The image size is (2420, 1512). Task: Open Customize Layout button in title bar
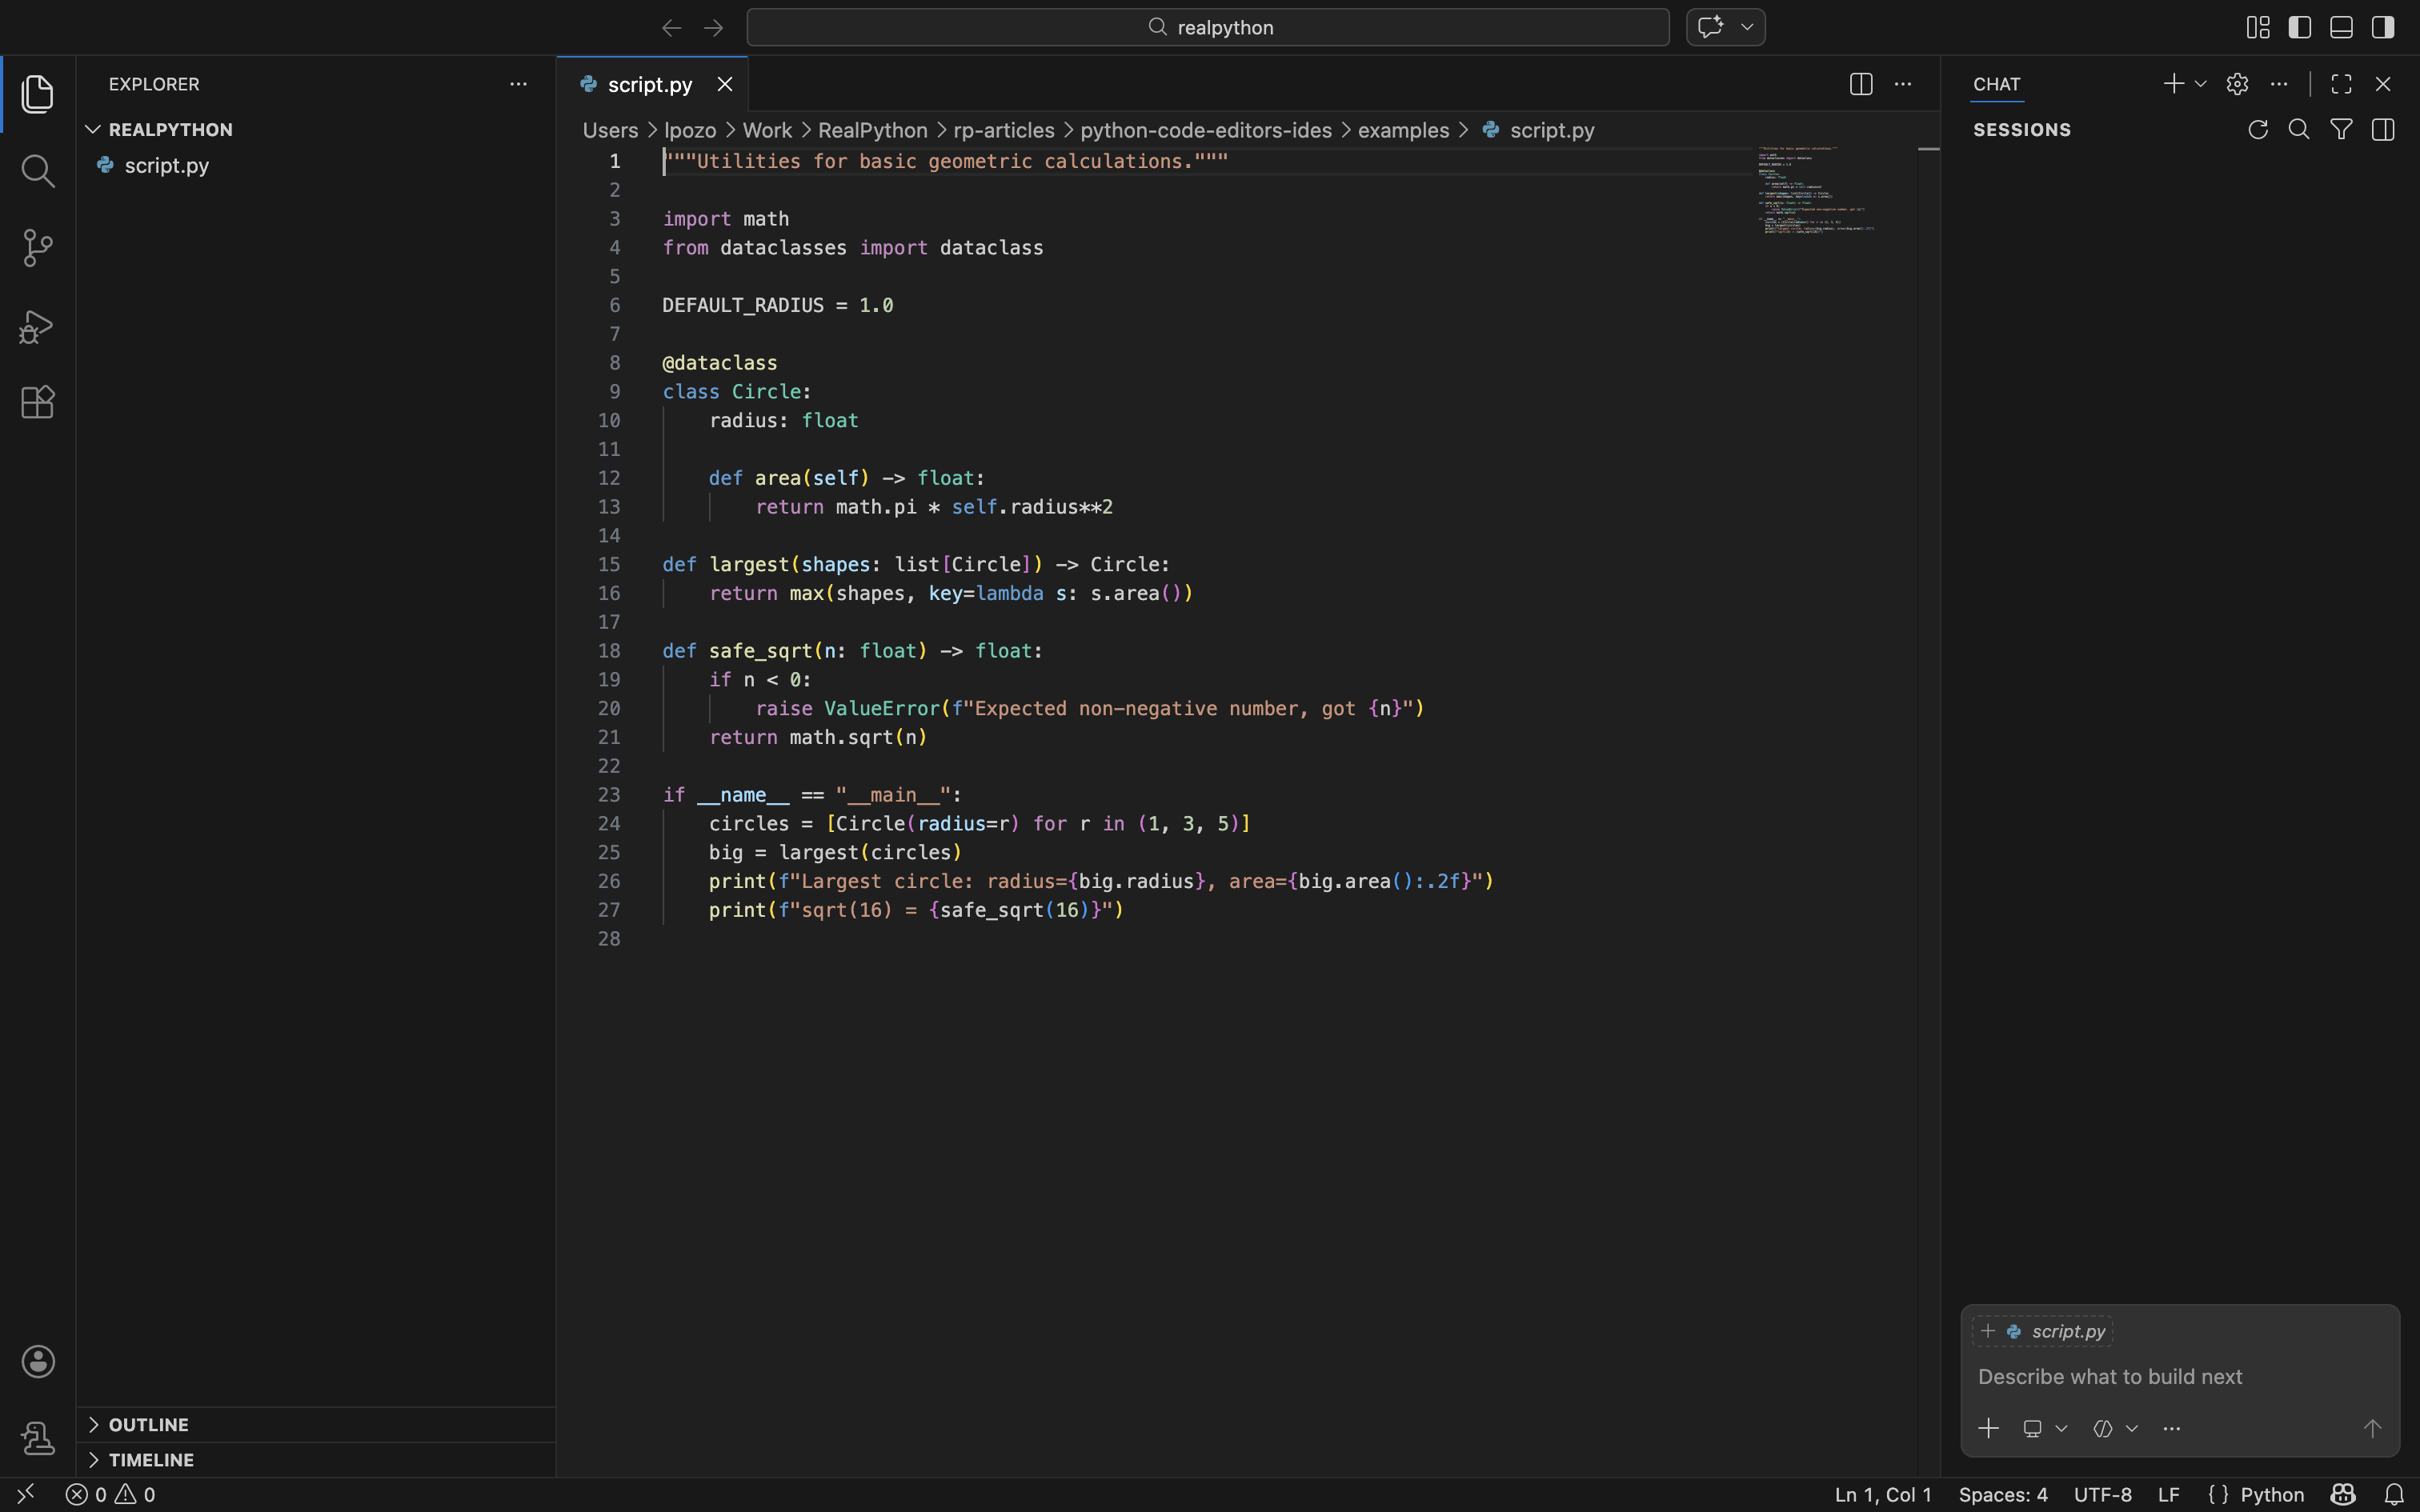point(2257,27)
